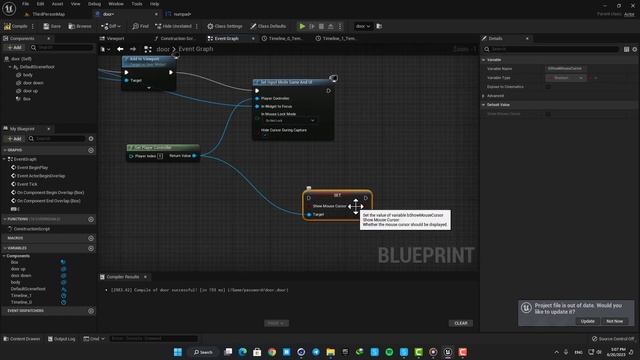Click the Components panel search field

click(62, 47)
